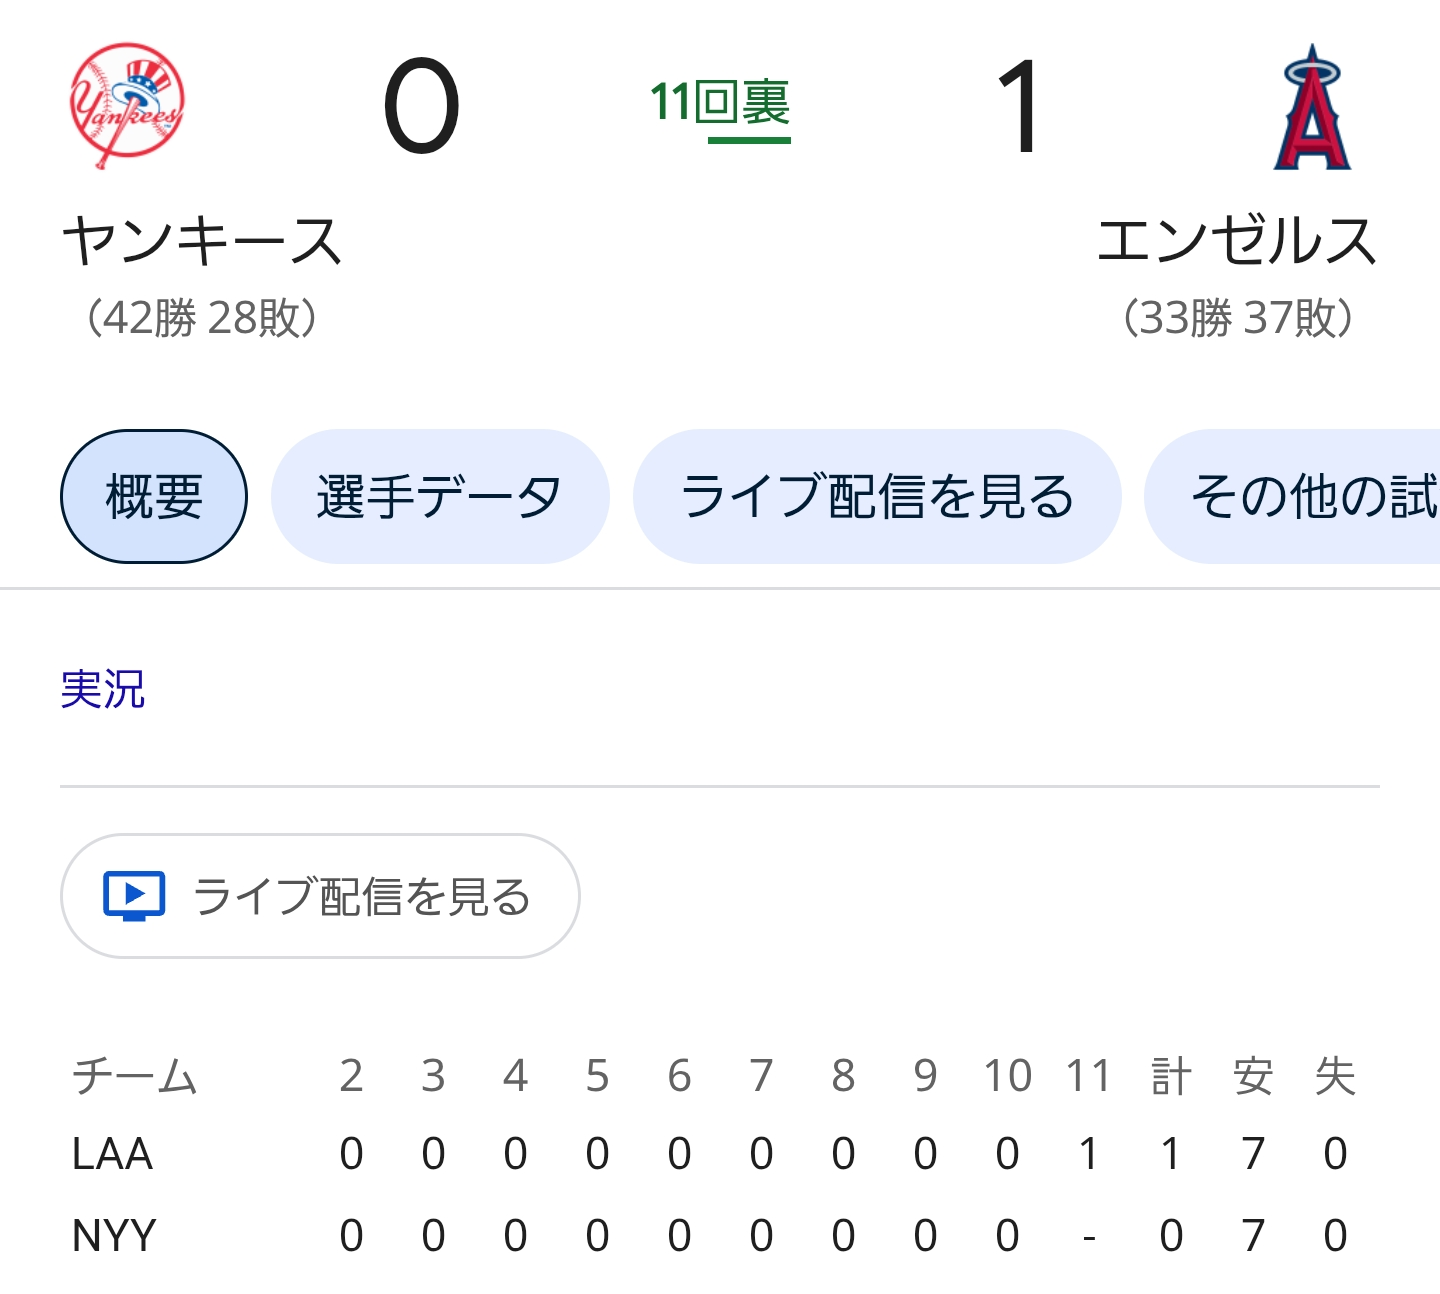Click the live stream TV play icon
This screenshot has width=1440, height=1294.
[x=134, y=896]
